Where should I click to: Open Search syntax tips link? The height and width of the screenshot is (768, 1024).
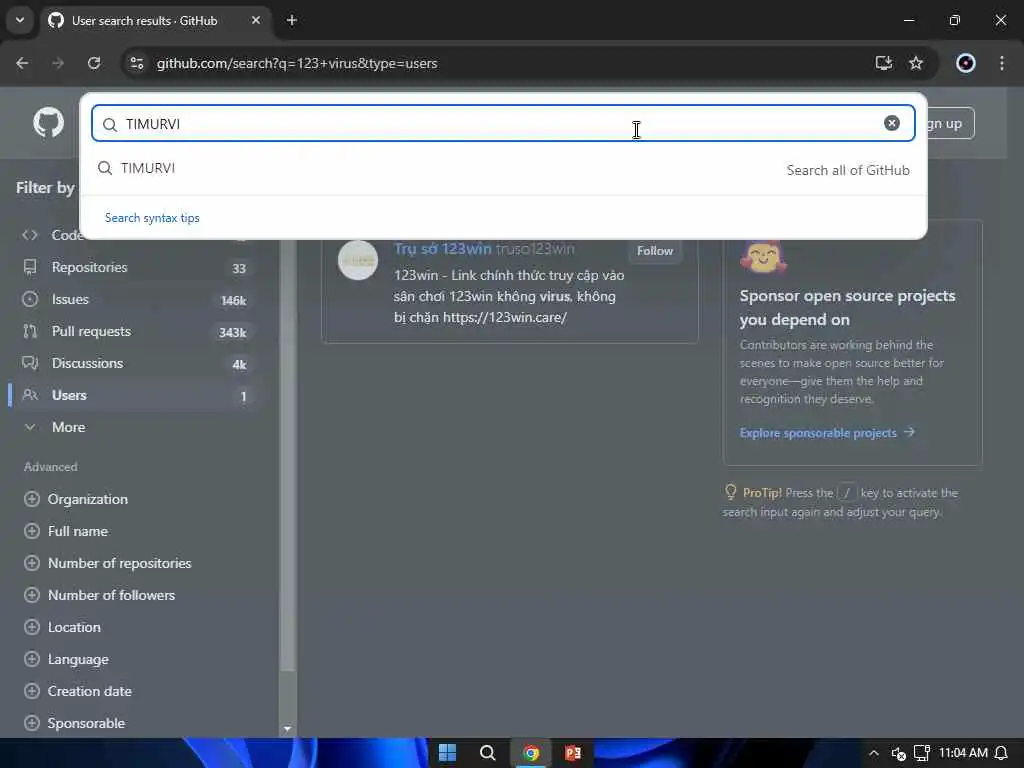pyautogui.click(x=152, y=217)
